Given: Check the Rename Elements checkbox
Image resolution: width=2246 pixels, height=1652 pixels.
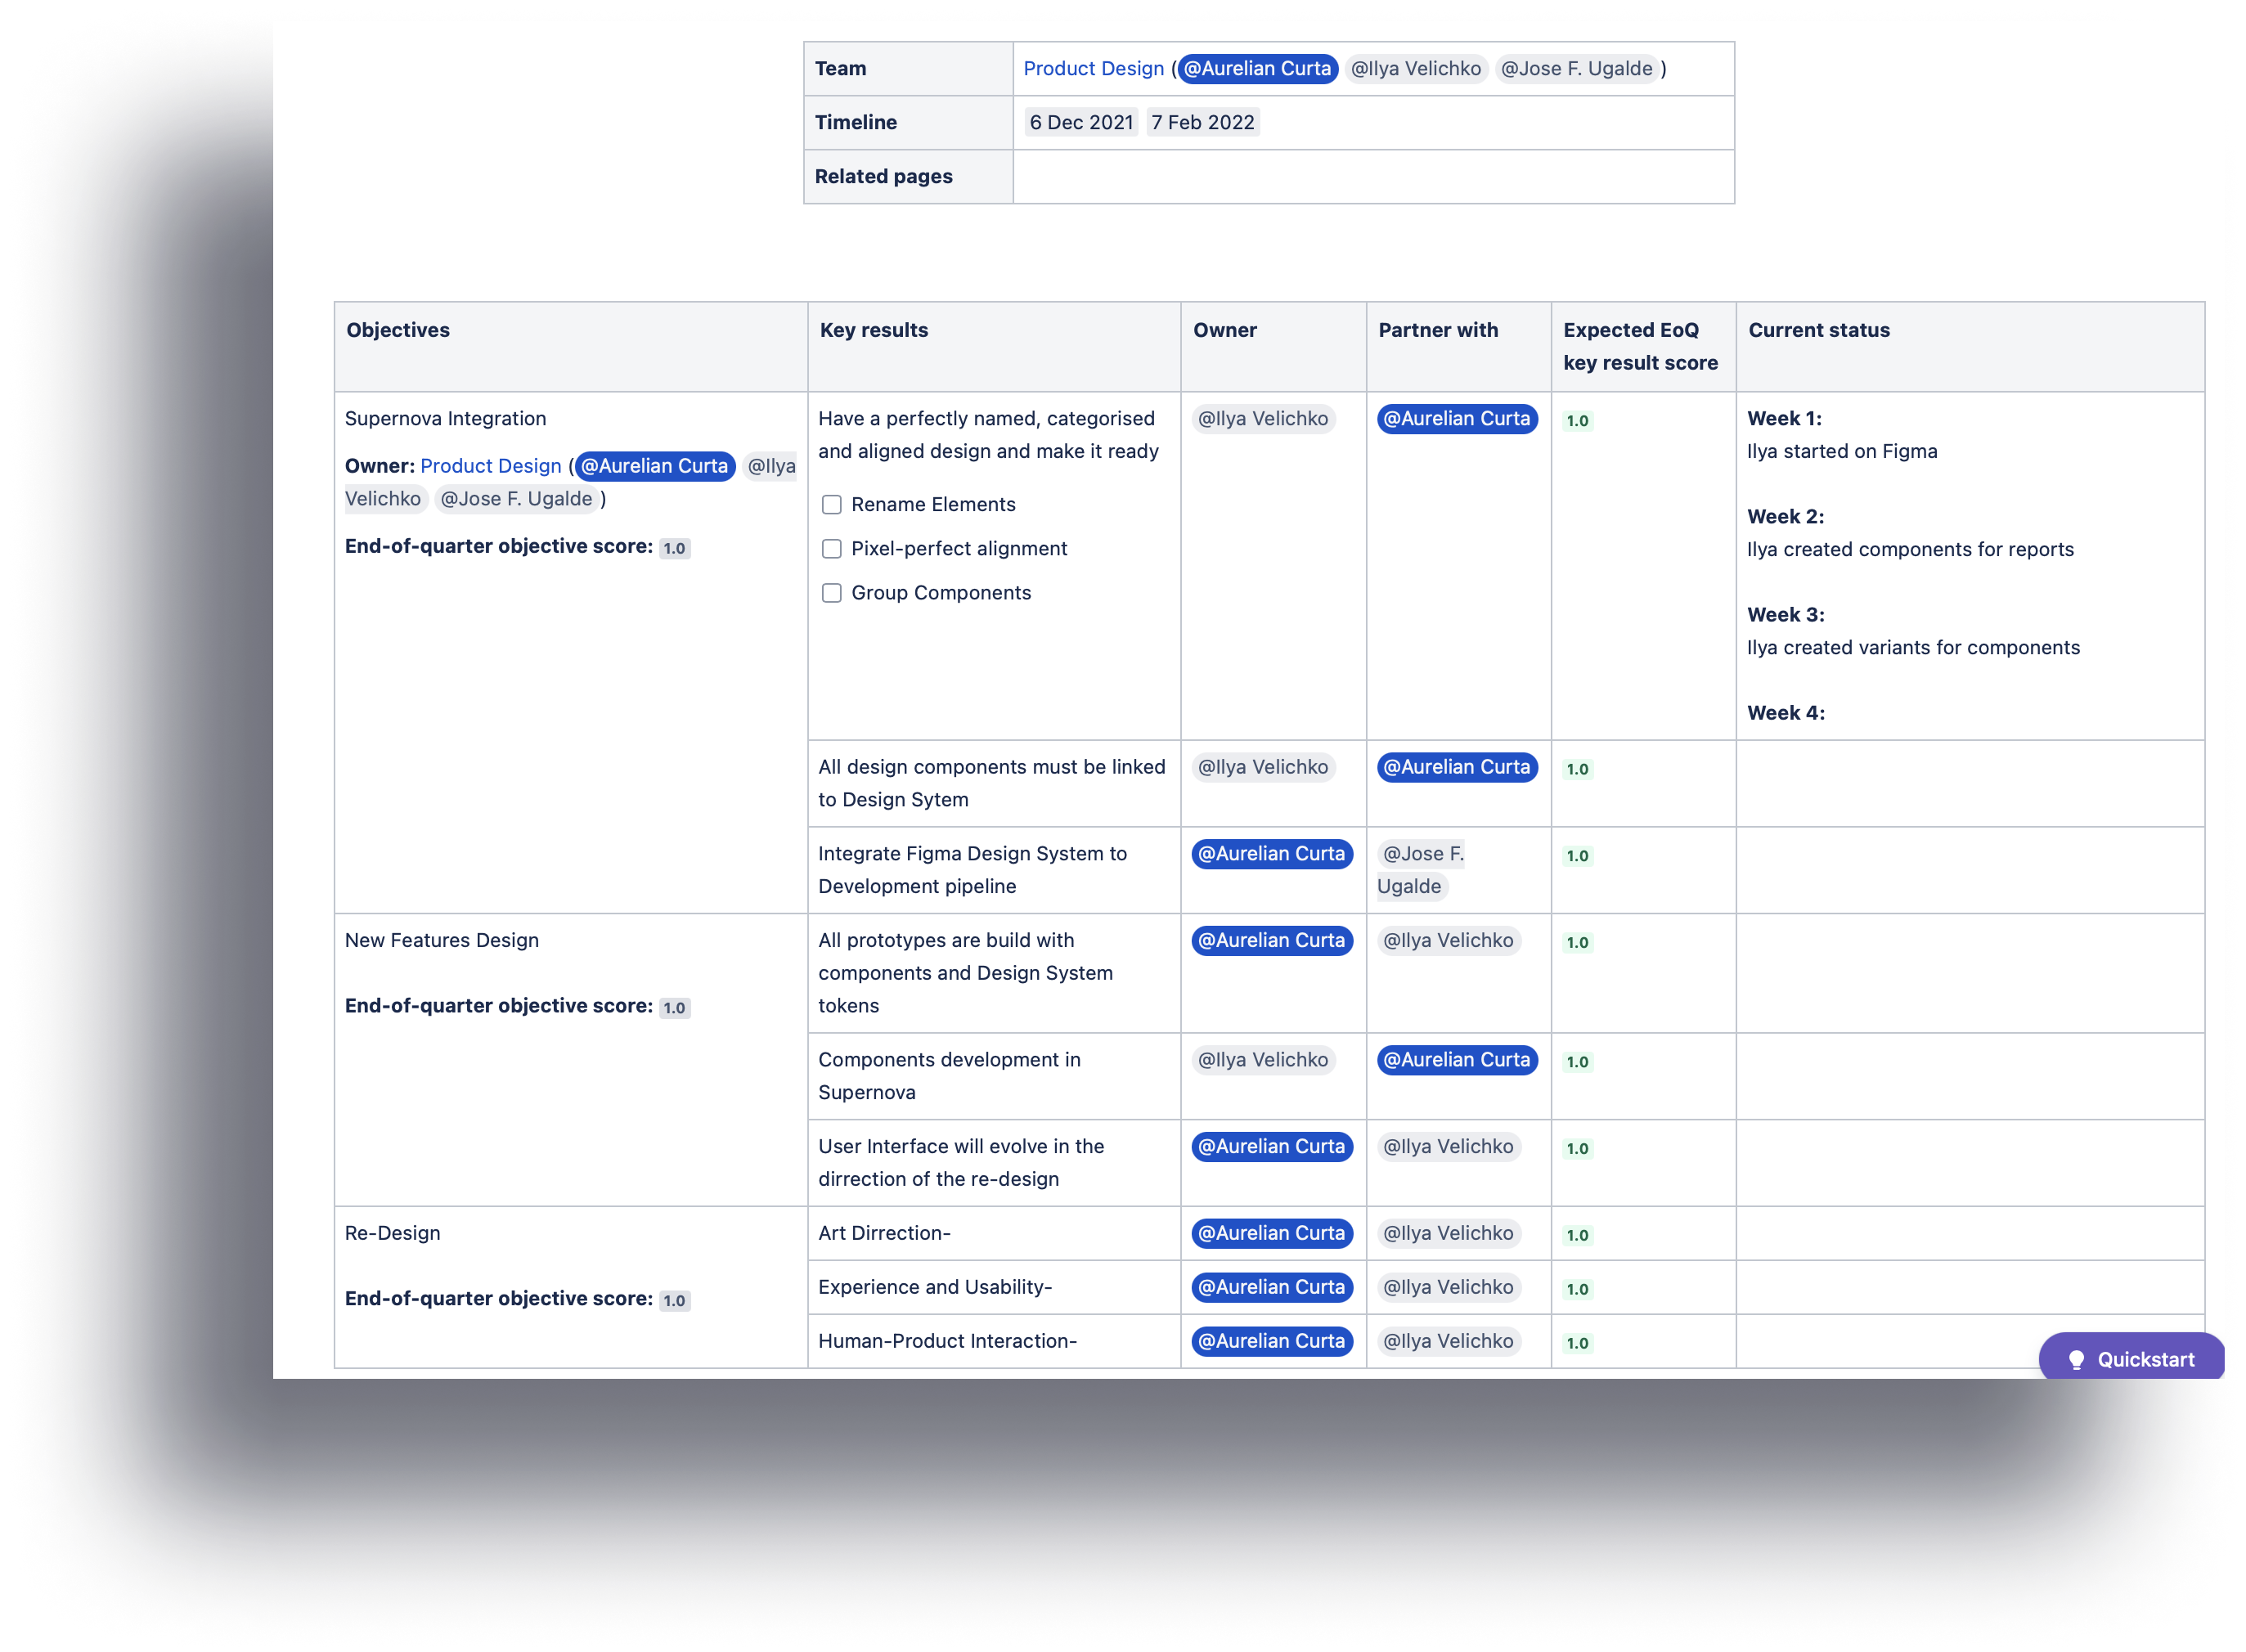Looking at the screenshot, I should 831,505.
